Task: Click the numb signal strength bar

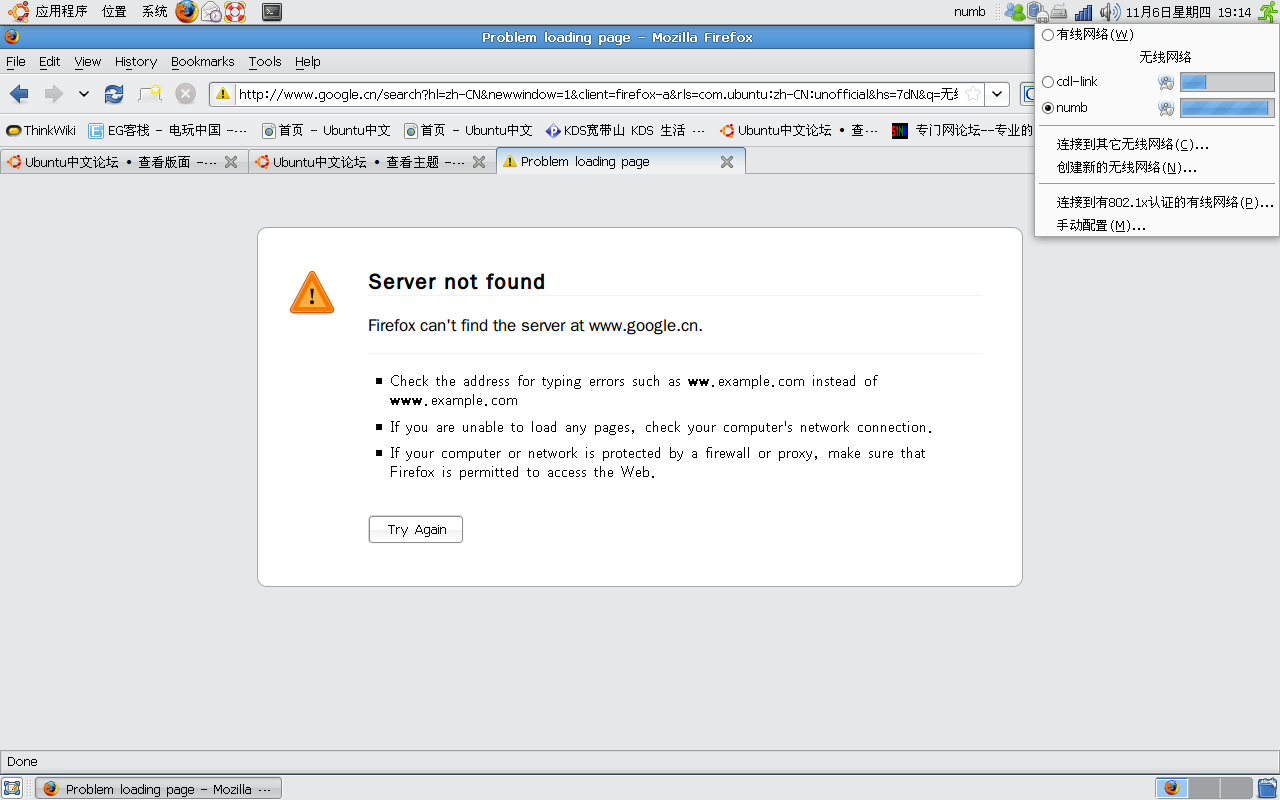Action: (1227, 108)
